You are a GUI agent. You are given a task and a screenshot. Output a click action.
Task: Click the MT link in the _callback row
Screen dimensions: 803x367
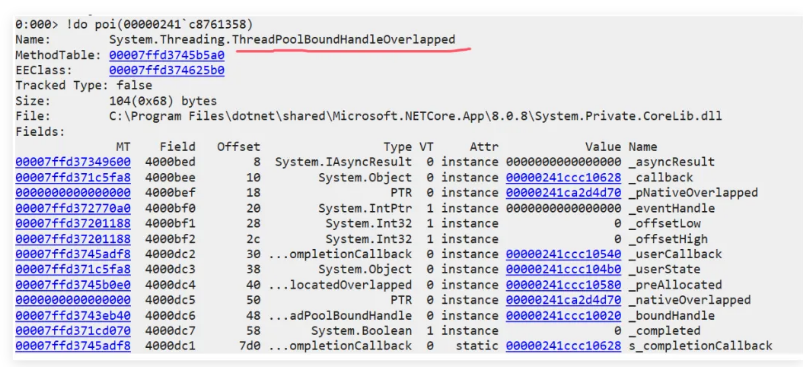(x=73, y=177)
